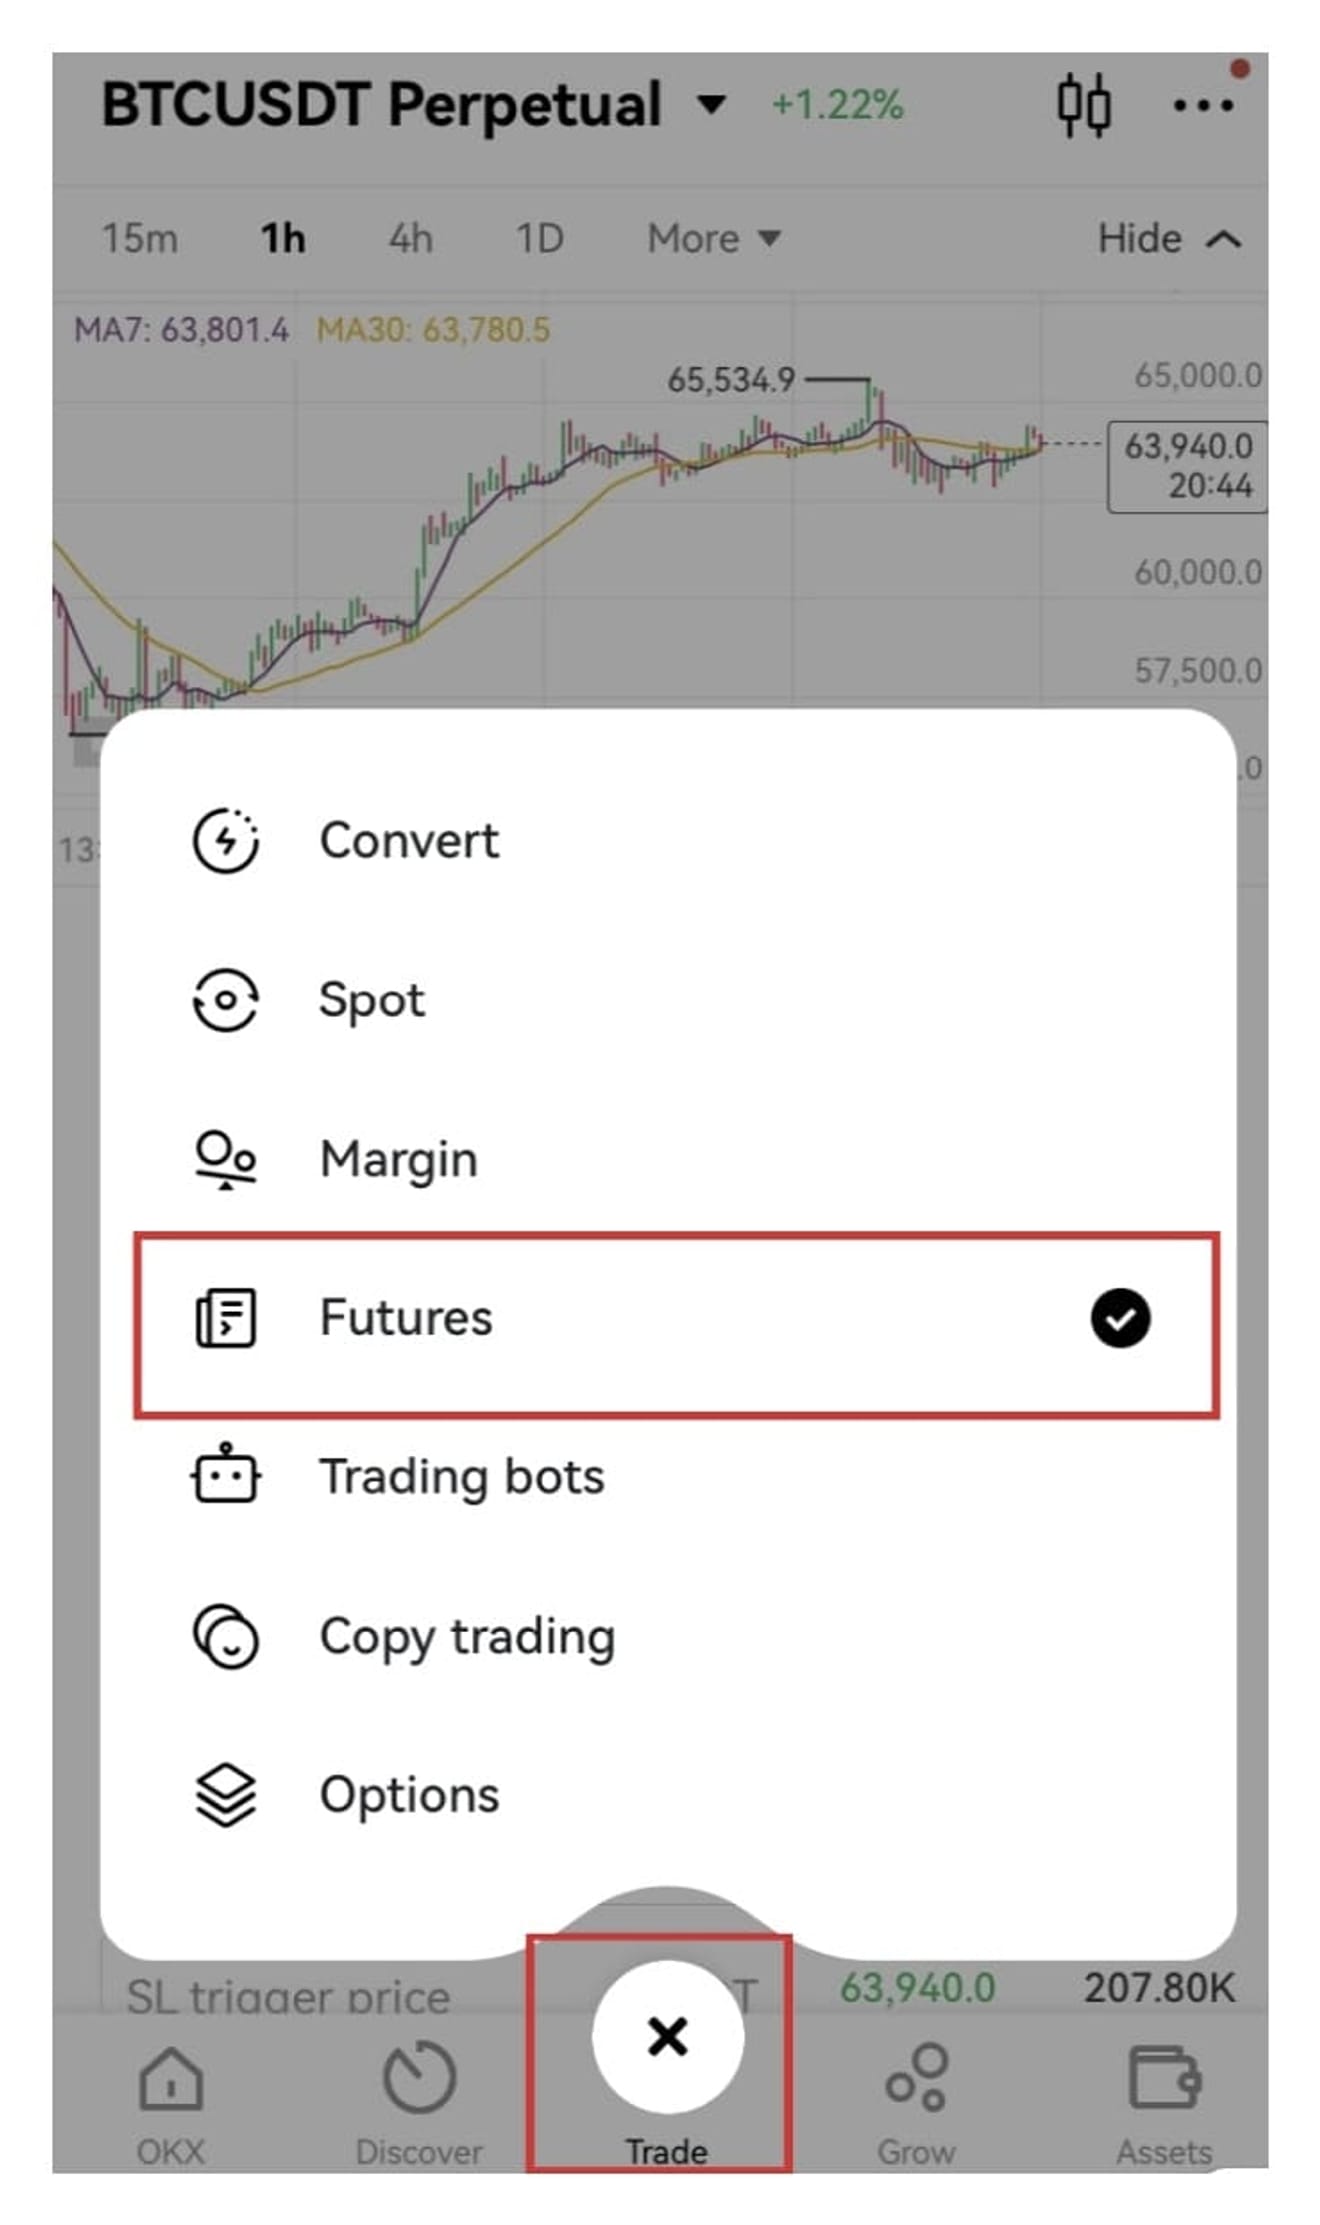Open candlestick chart settings icon
Screen dimensions: 1320x2225
point(1084,104)
